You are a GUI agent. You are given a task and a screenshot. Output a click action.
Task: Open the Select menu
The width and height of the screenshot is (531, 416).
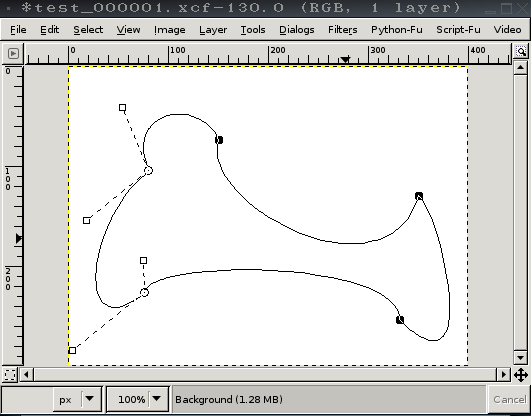click(88, 30)
